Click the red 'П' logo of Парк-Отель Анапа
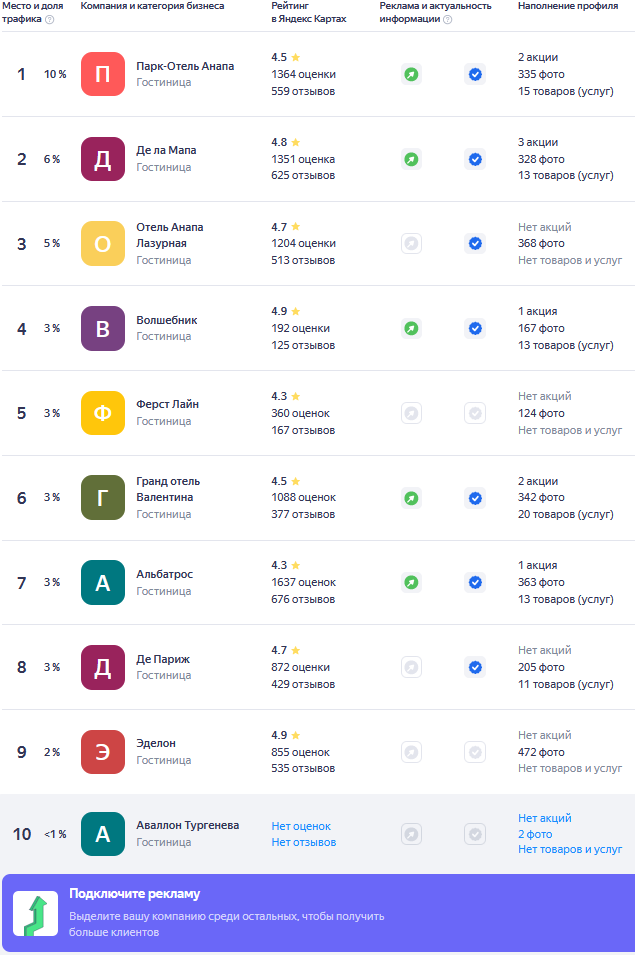 click(x=103, y=74)
